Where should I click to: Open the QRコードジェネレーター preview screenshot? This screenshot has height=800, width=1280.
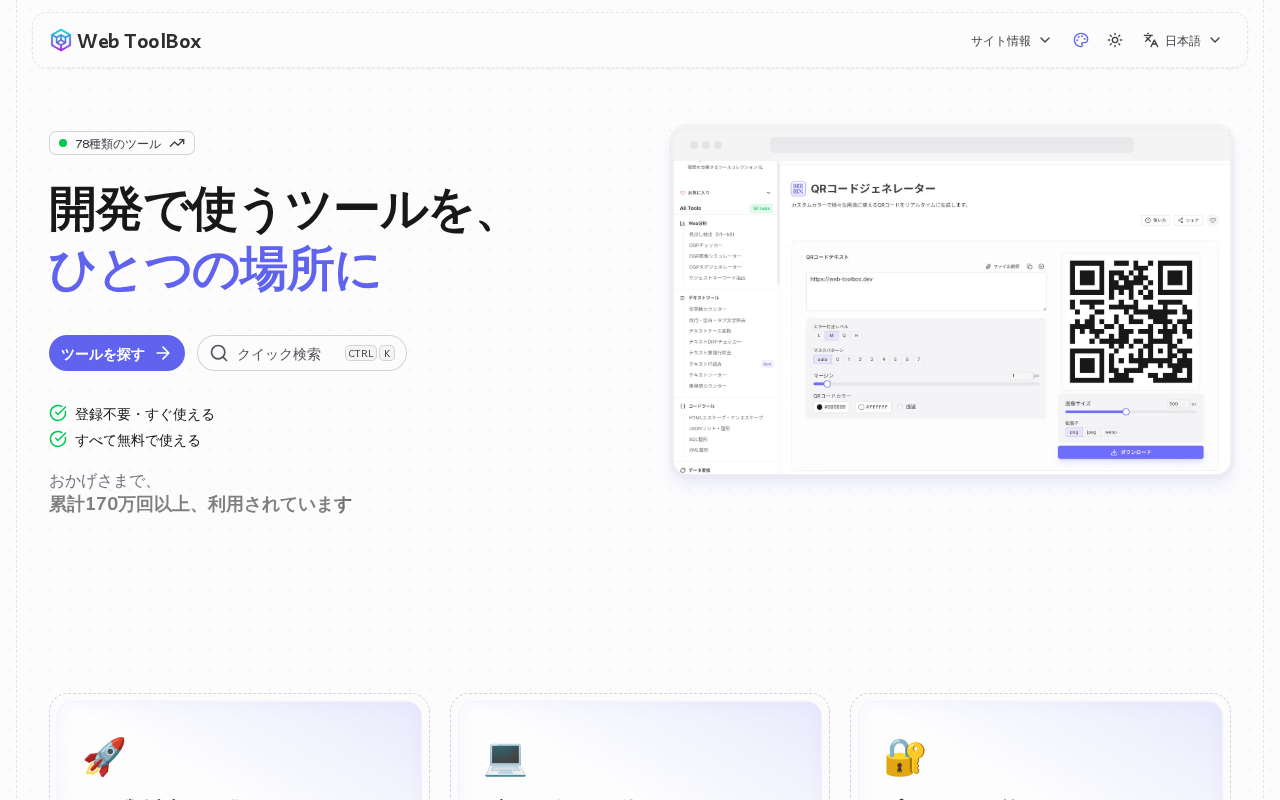click(952, 301)
